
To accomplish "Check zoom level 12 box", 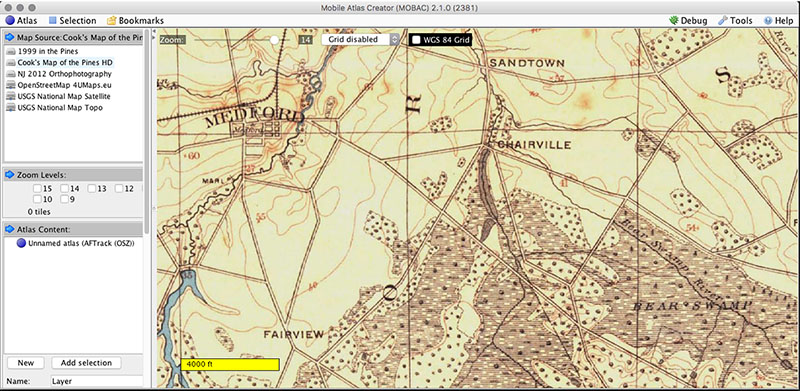I will [x=118, y=188].
